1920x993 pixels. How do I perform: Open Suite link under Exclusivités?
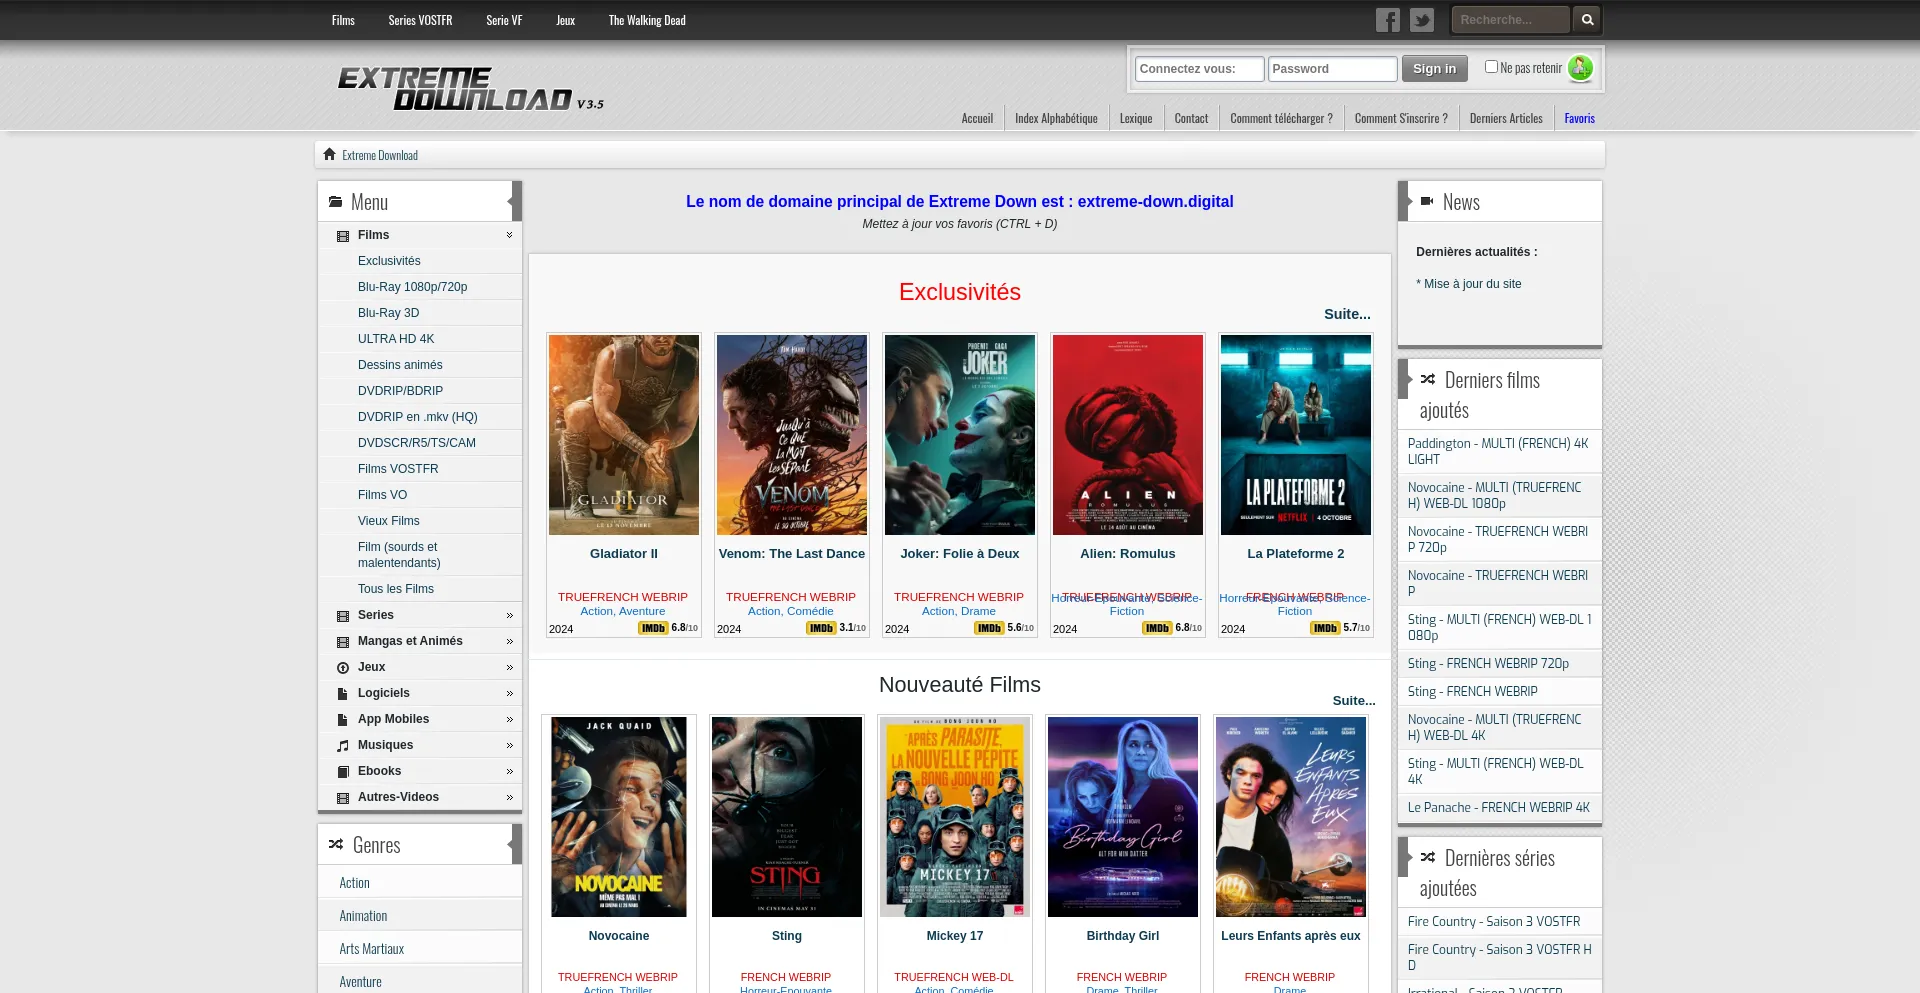pyautogui.click(x=1346, y=314)
